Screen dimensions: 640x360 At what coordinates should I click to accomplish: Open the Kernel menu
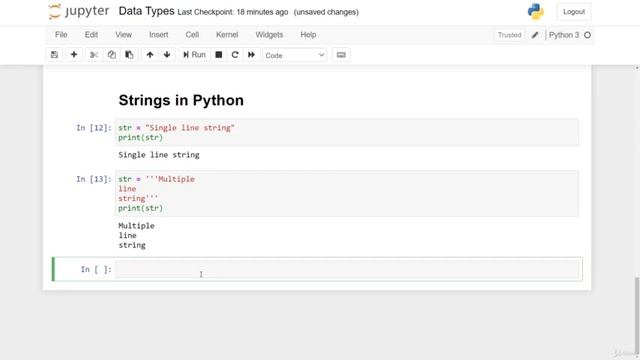[227, 35]
